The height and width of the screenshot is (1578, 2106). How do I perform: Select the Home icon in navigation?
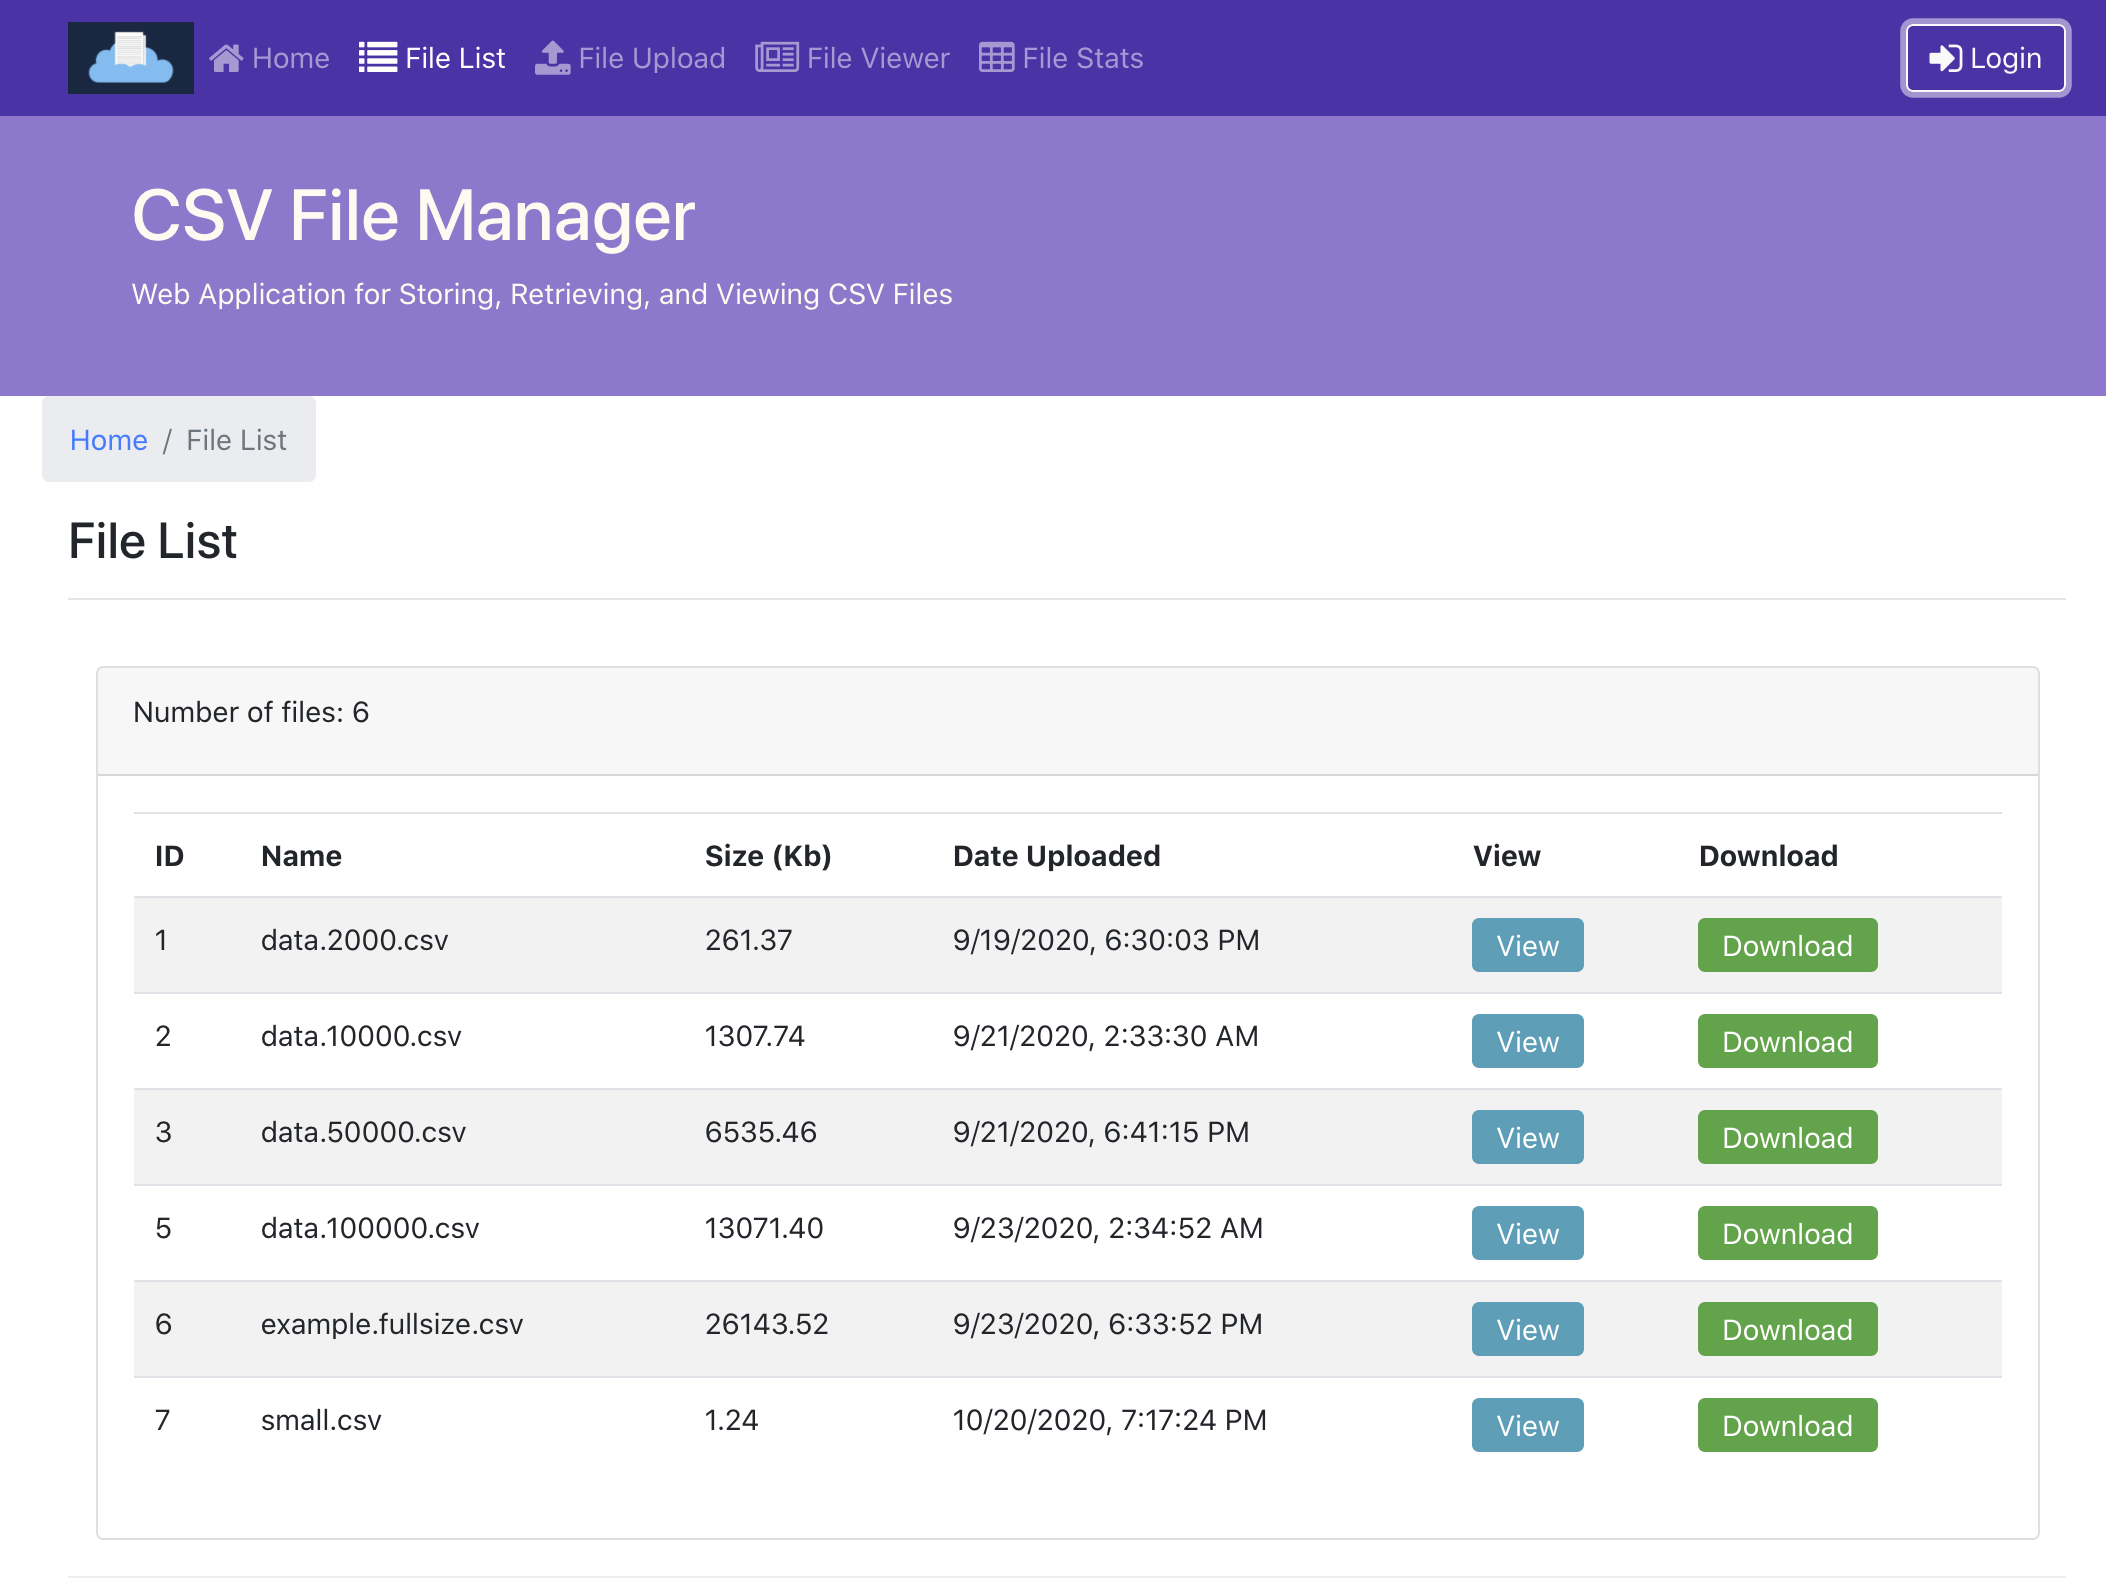228,58
